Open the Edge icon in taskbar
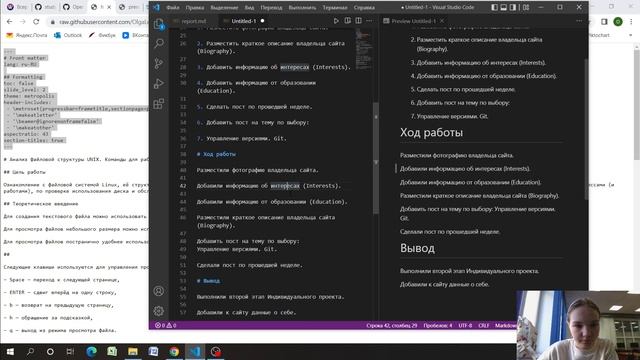This screenshot has height=360, width=640. (91, 351)
